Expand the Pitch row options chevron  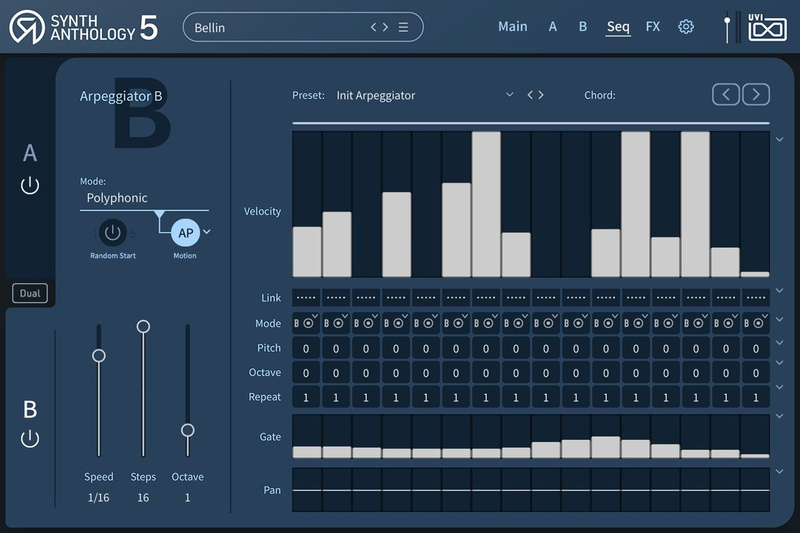[x=780, y=343]
